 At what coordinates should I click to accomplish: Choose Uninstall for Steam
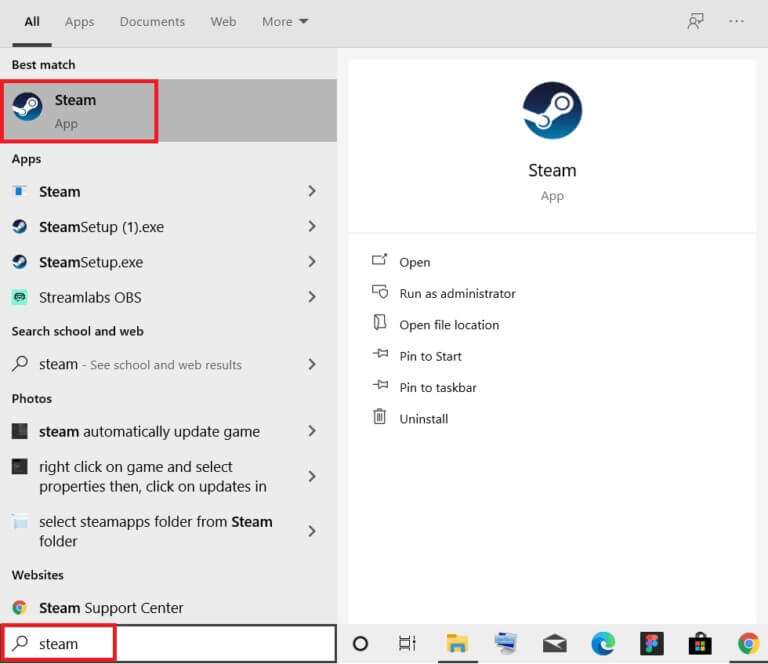(424, 419)
